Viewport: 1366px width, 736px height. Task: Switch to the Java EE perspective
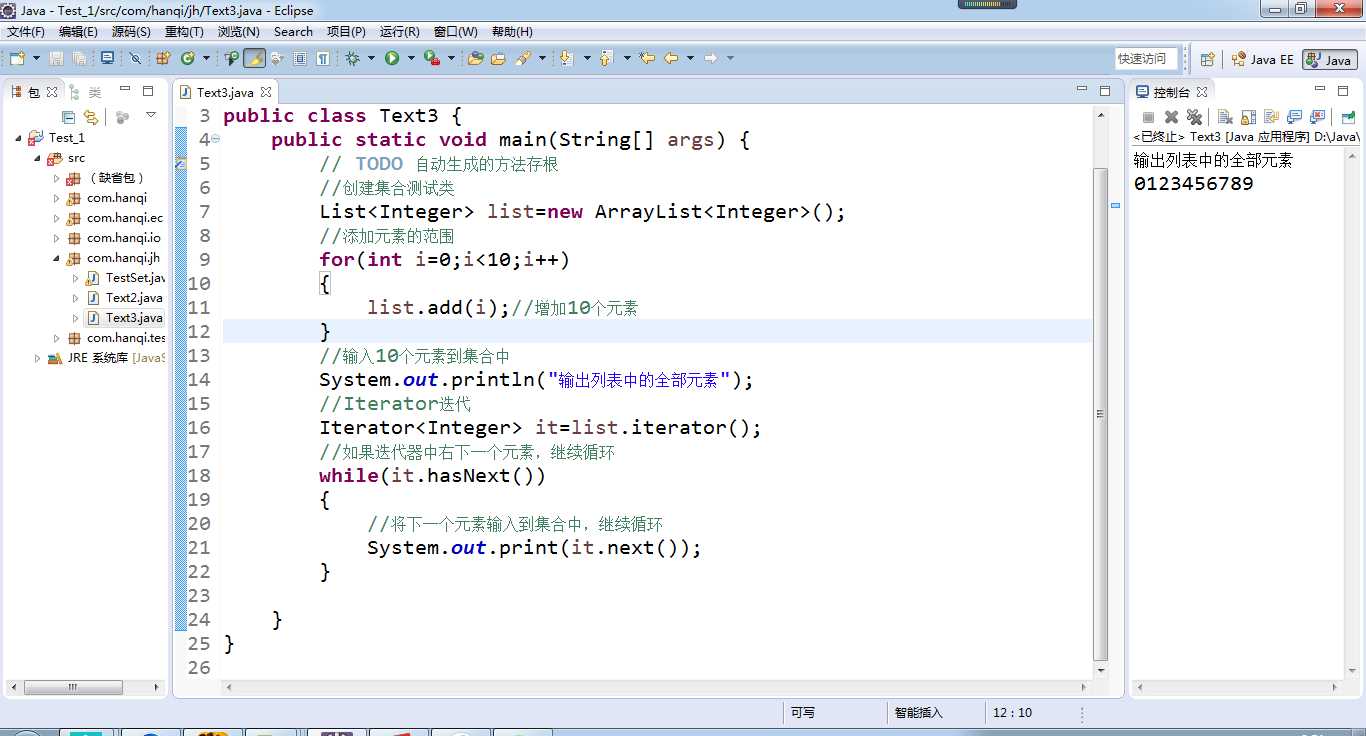point(1262,60)
